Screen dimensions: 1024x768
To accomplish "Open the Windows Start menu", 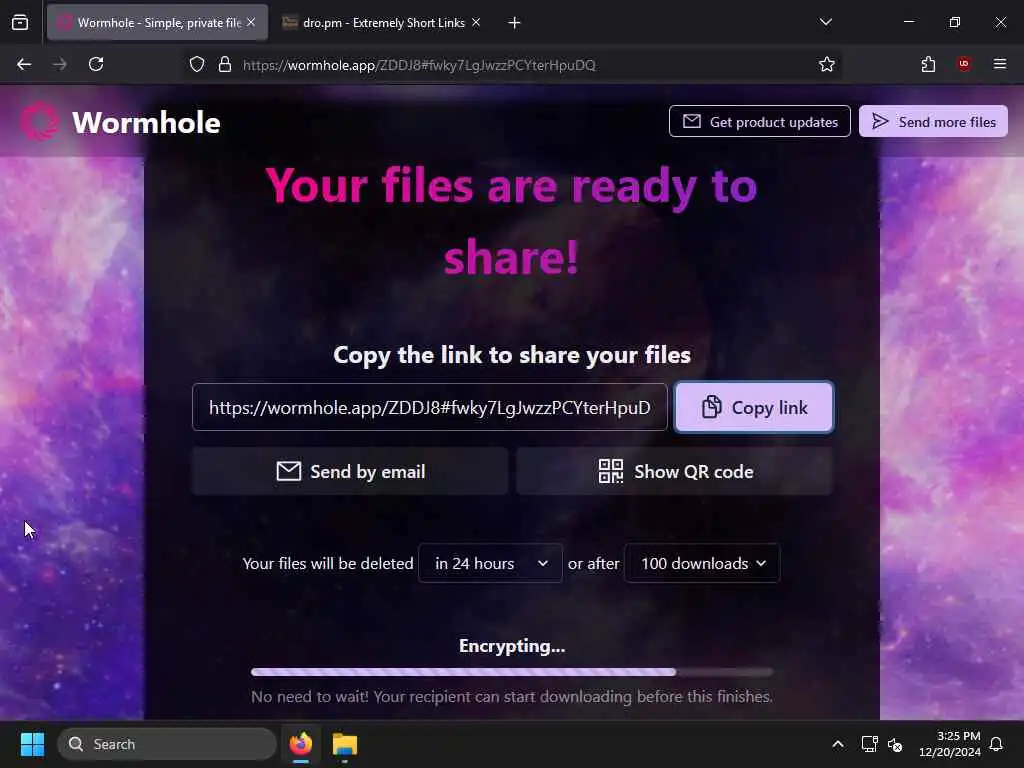I will tap(32, 744).
